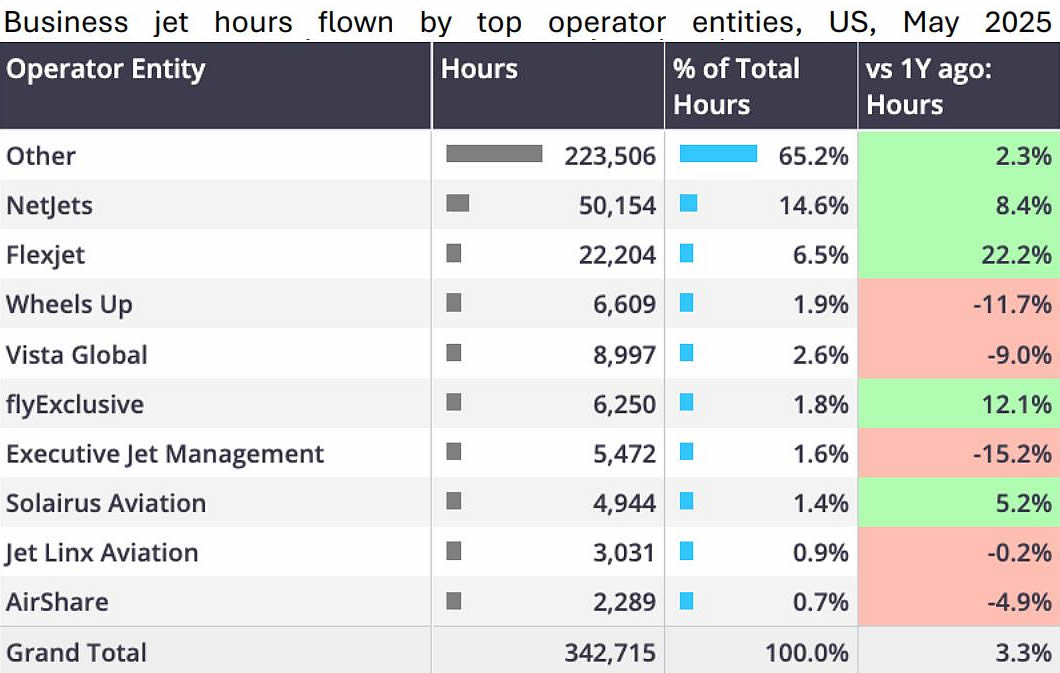Screen dimensions: 1060x673
Task: Select Wheels Up hours value 6,609
Action: point(625,305)
